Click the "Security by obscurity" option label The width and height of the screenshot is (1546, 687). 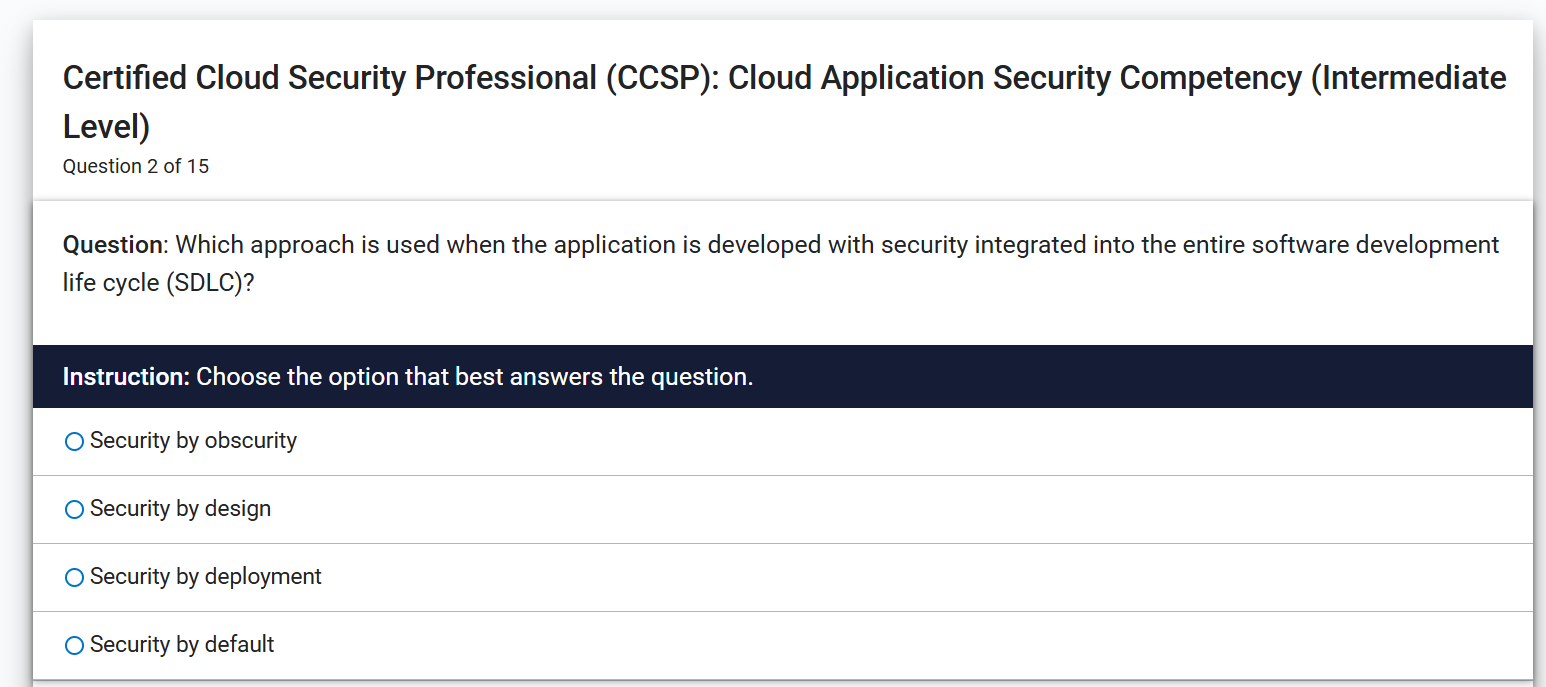pyautogui.click(x=193, y=441)
